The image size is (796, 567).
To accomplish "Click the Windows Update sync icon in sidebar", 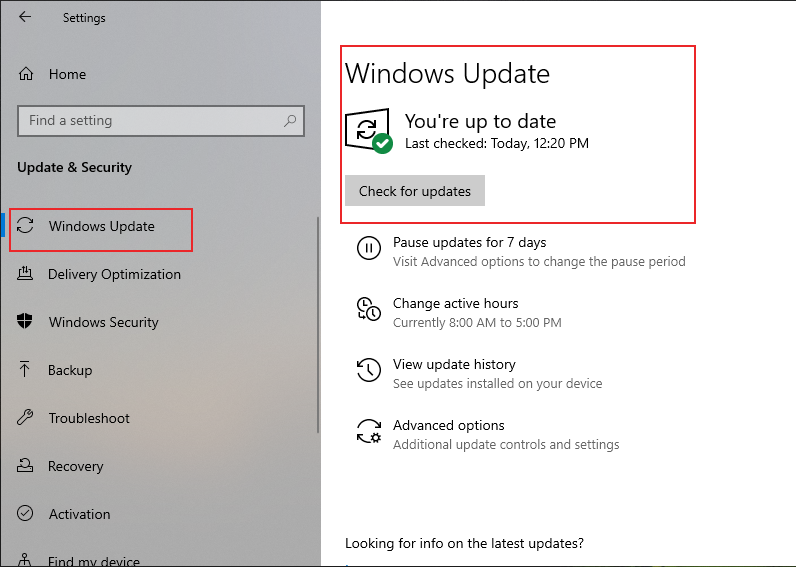I will [x=25, y=225].
